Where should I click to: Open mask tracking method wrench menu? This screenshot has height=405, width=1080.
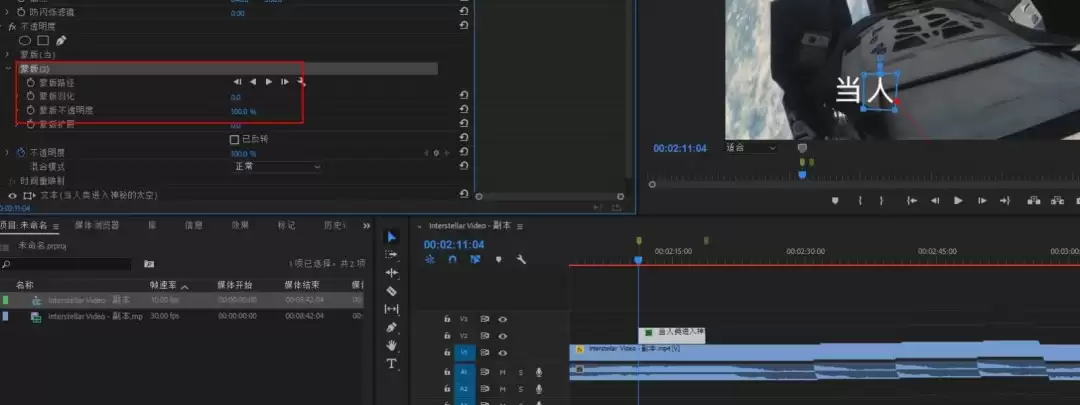pyautogui.click(x=300, y=82)
